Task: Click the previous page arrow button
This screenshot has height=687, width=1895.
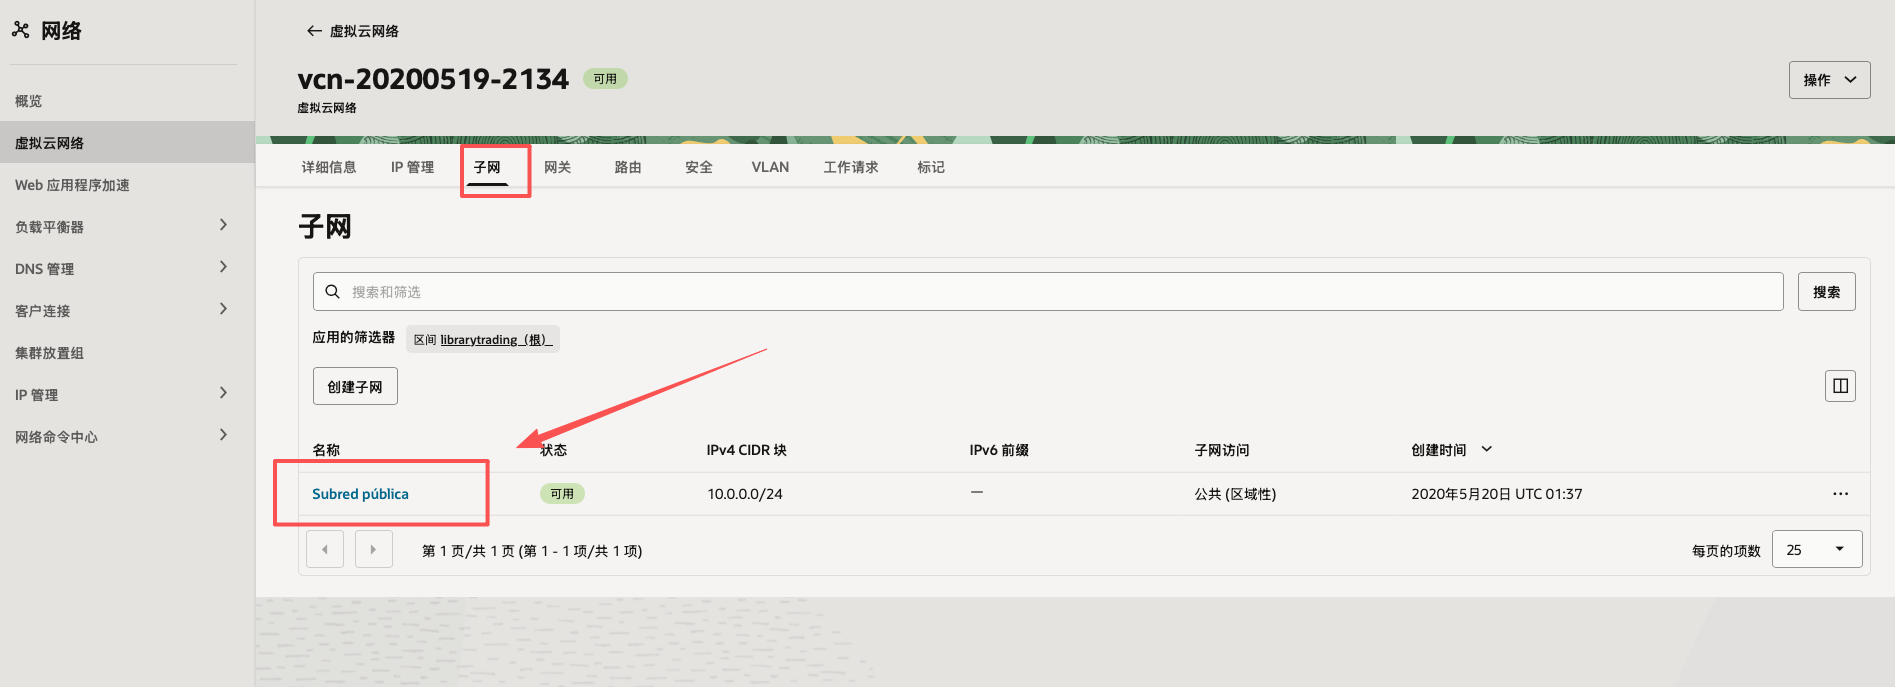Action: click(325, 549)
